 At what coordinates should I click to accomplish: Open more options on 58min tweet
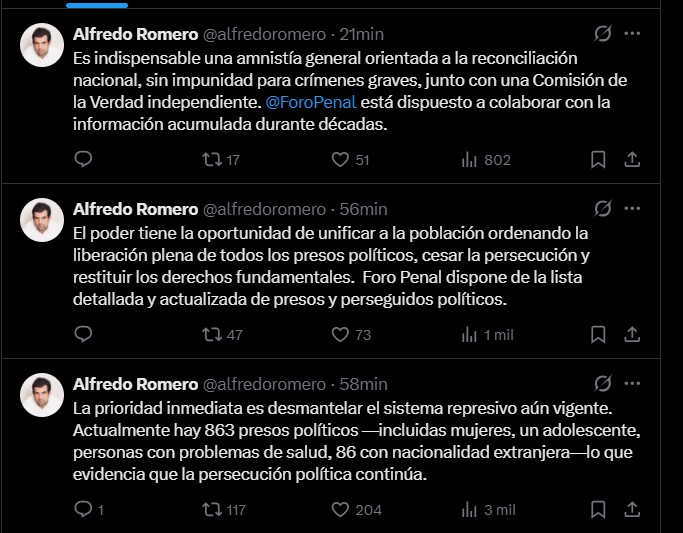click(x=632, y=383)
